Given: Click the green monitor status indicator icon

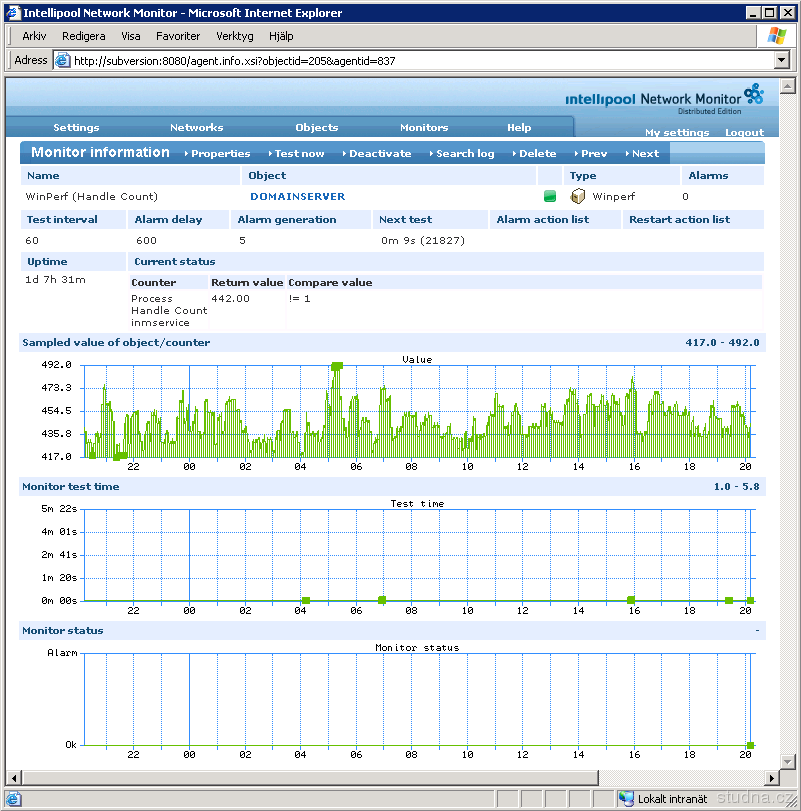Looking at the screenshot, I should pyautogui.click(x=549, y=196).
